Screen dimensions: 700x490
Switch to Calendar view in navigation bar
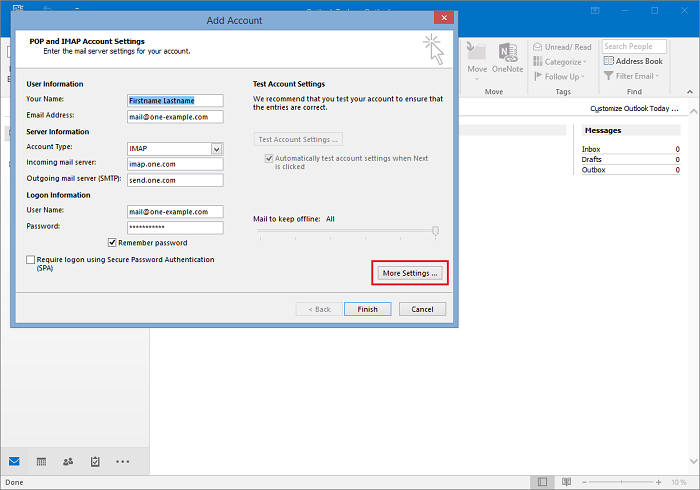41,461
